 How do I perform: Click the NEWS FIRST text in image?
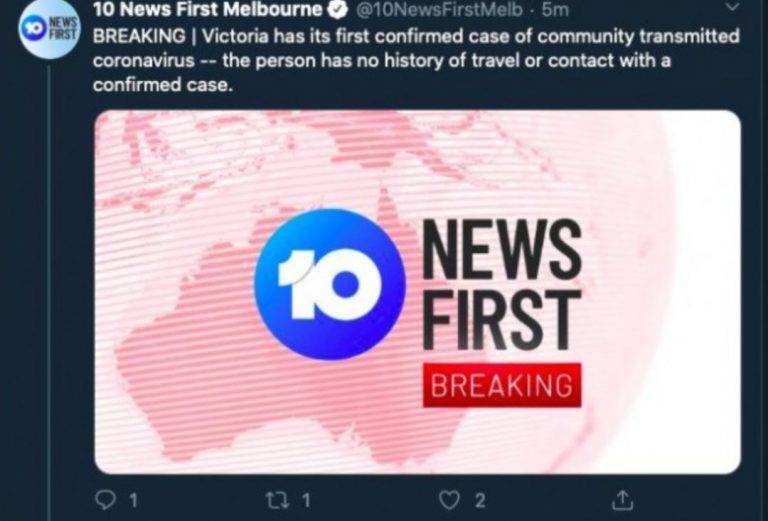point(502,285)
